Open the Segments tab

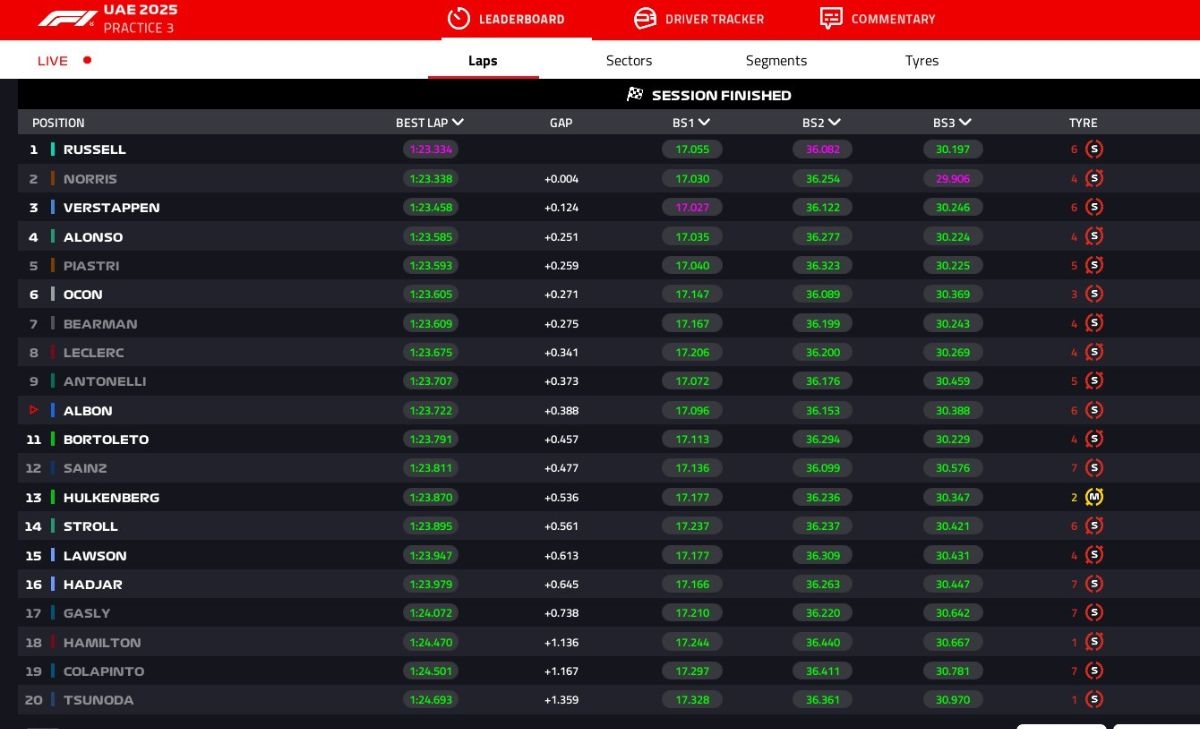[776, 61]
